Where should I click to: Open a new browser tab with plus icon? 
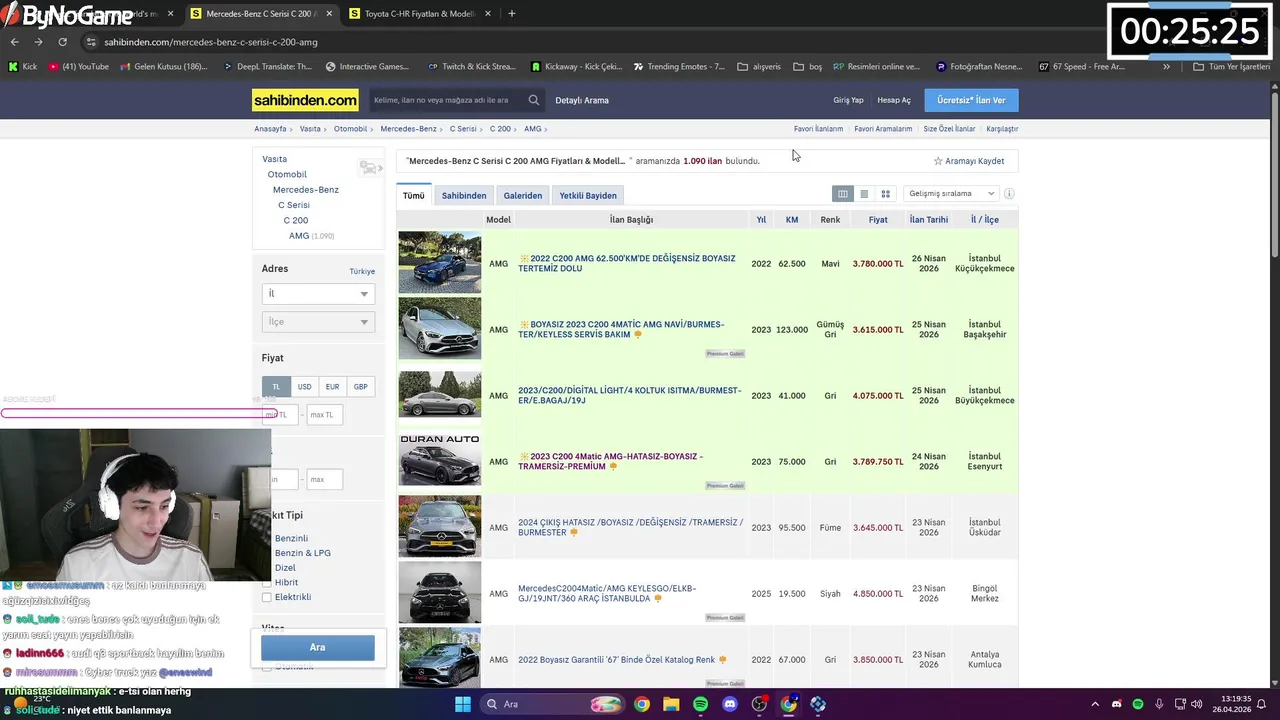511,14
